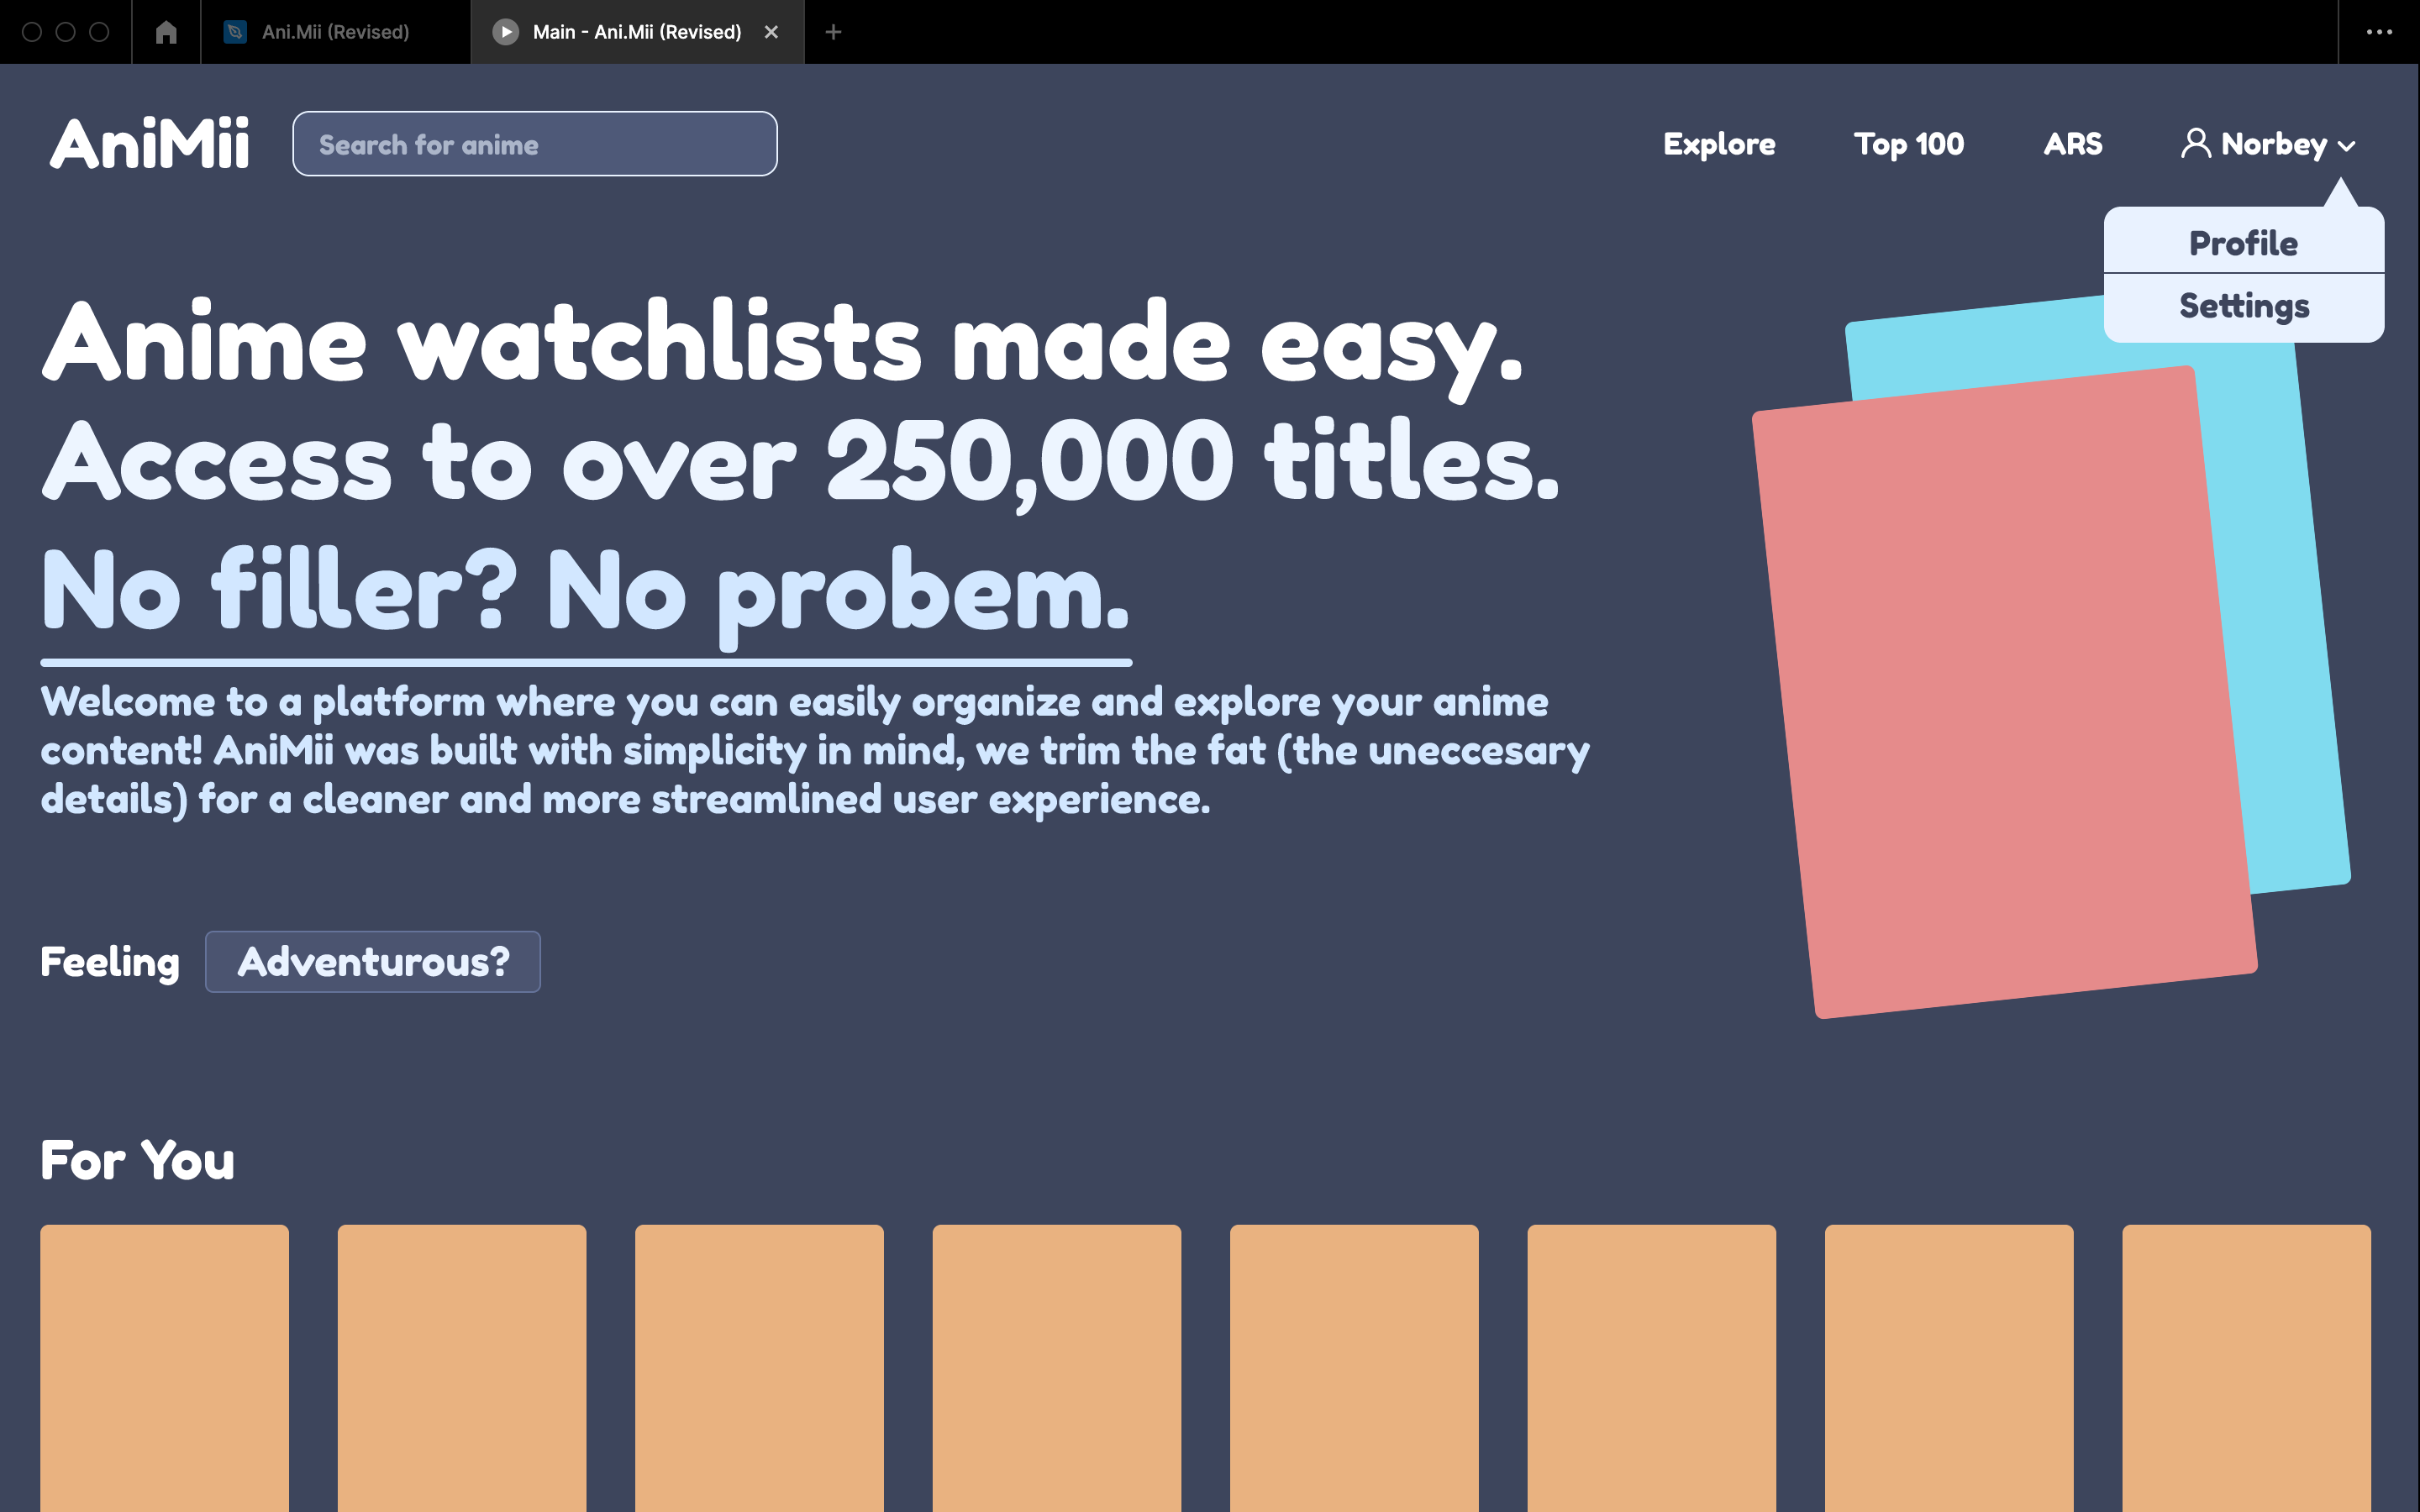Click the AniMii logo
This screenshot has height=1512, width=2420.
click(150, 144)
